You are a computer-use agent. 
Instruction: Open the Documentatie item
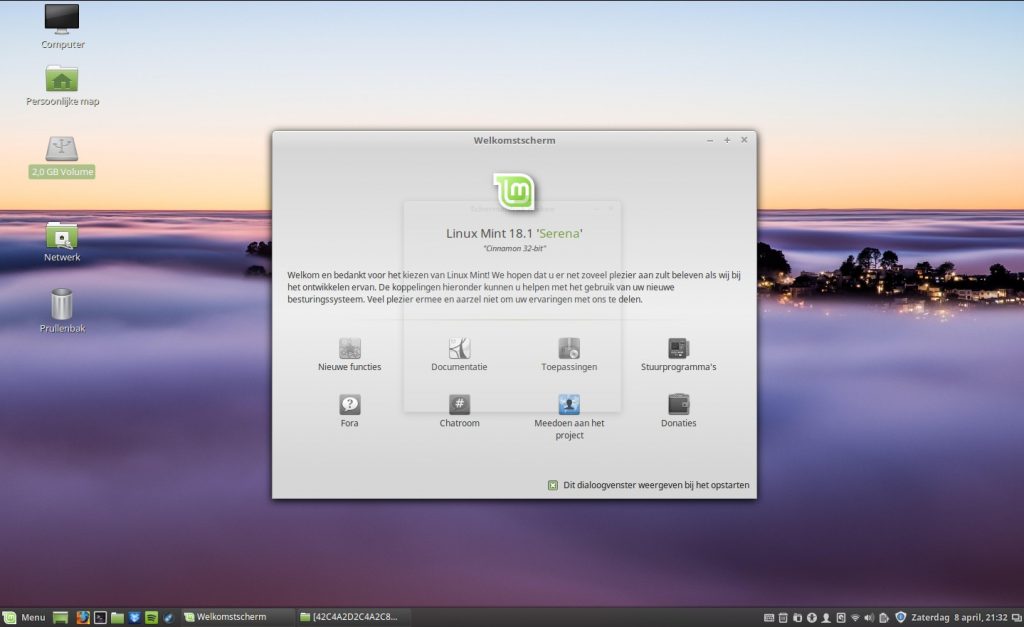click(459, 355)
